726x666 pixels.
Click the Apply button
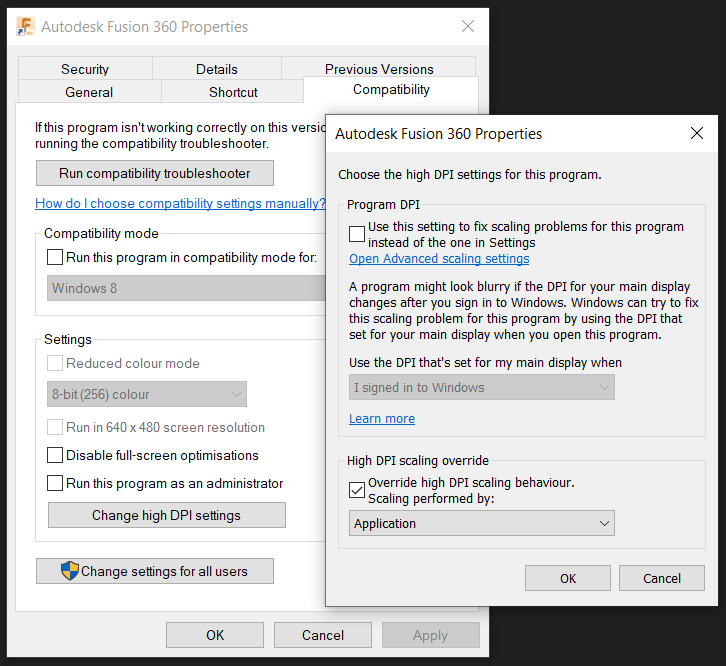tap(431, 635)
